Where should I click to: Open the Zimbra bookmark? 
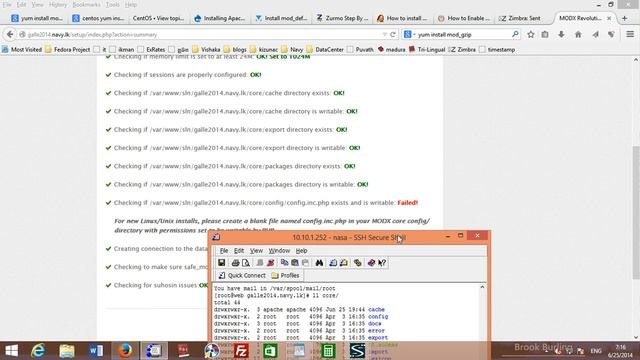[462, 49]
